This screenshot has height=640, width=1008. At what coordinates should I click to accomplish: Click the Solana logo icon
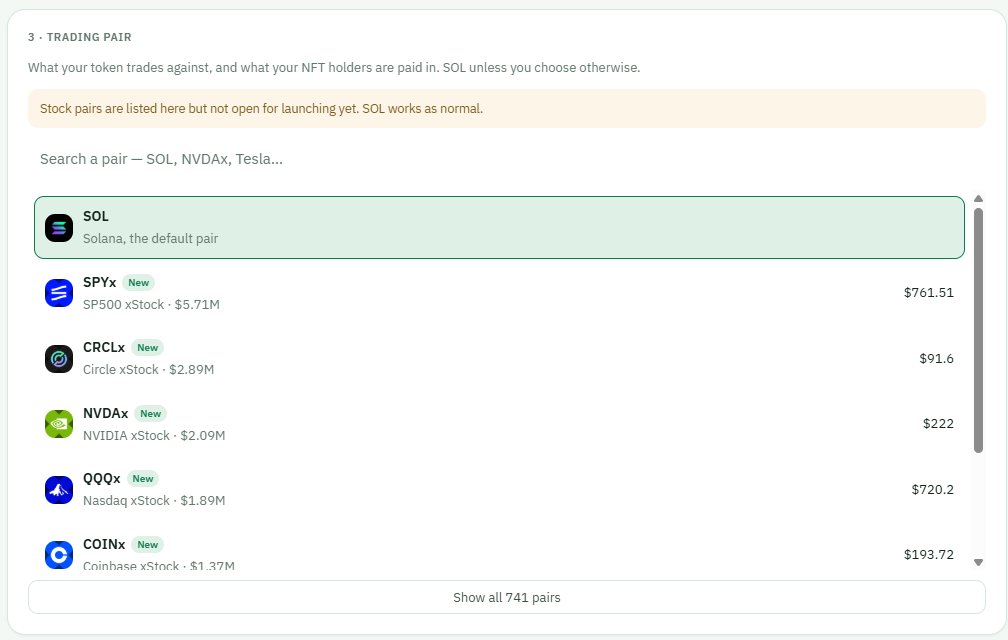click(58, 228)
